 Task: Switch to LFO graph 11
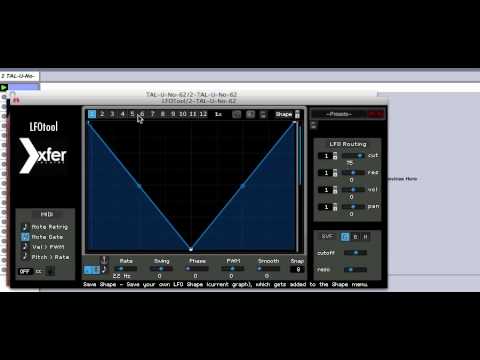193,114
